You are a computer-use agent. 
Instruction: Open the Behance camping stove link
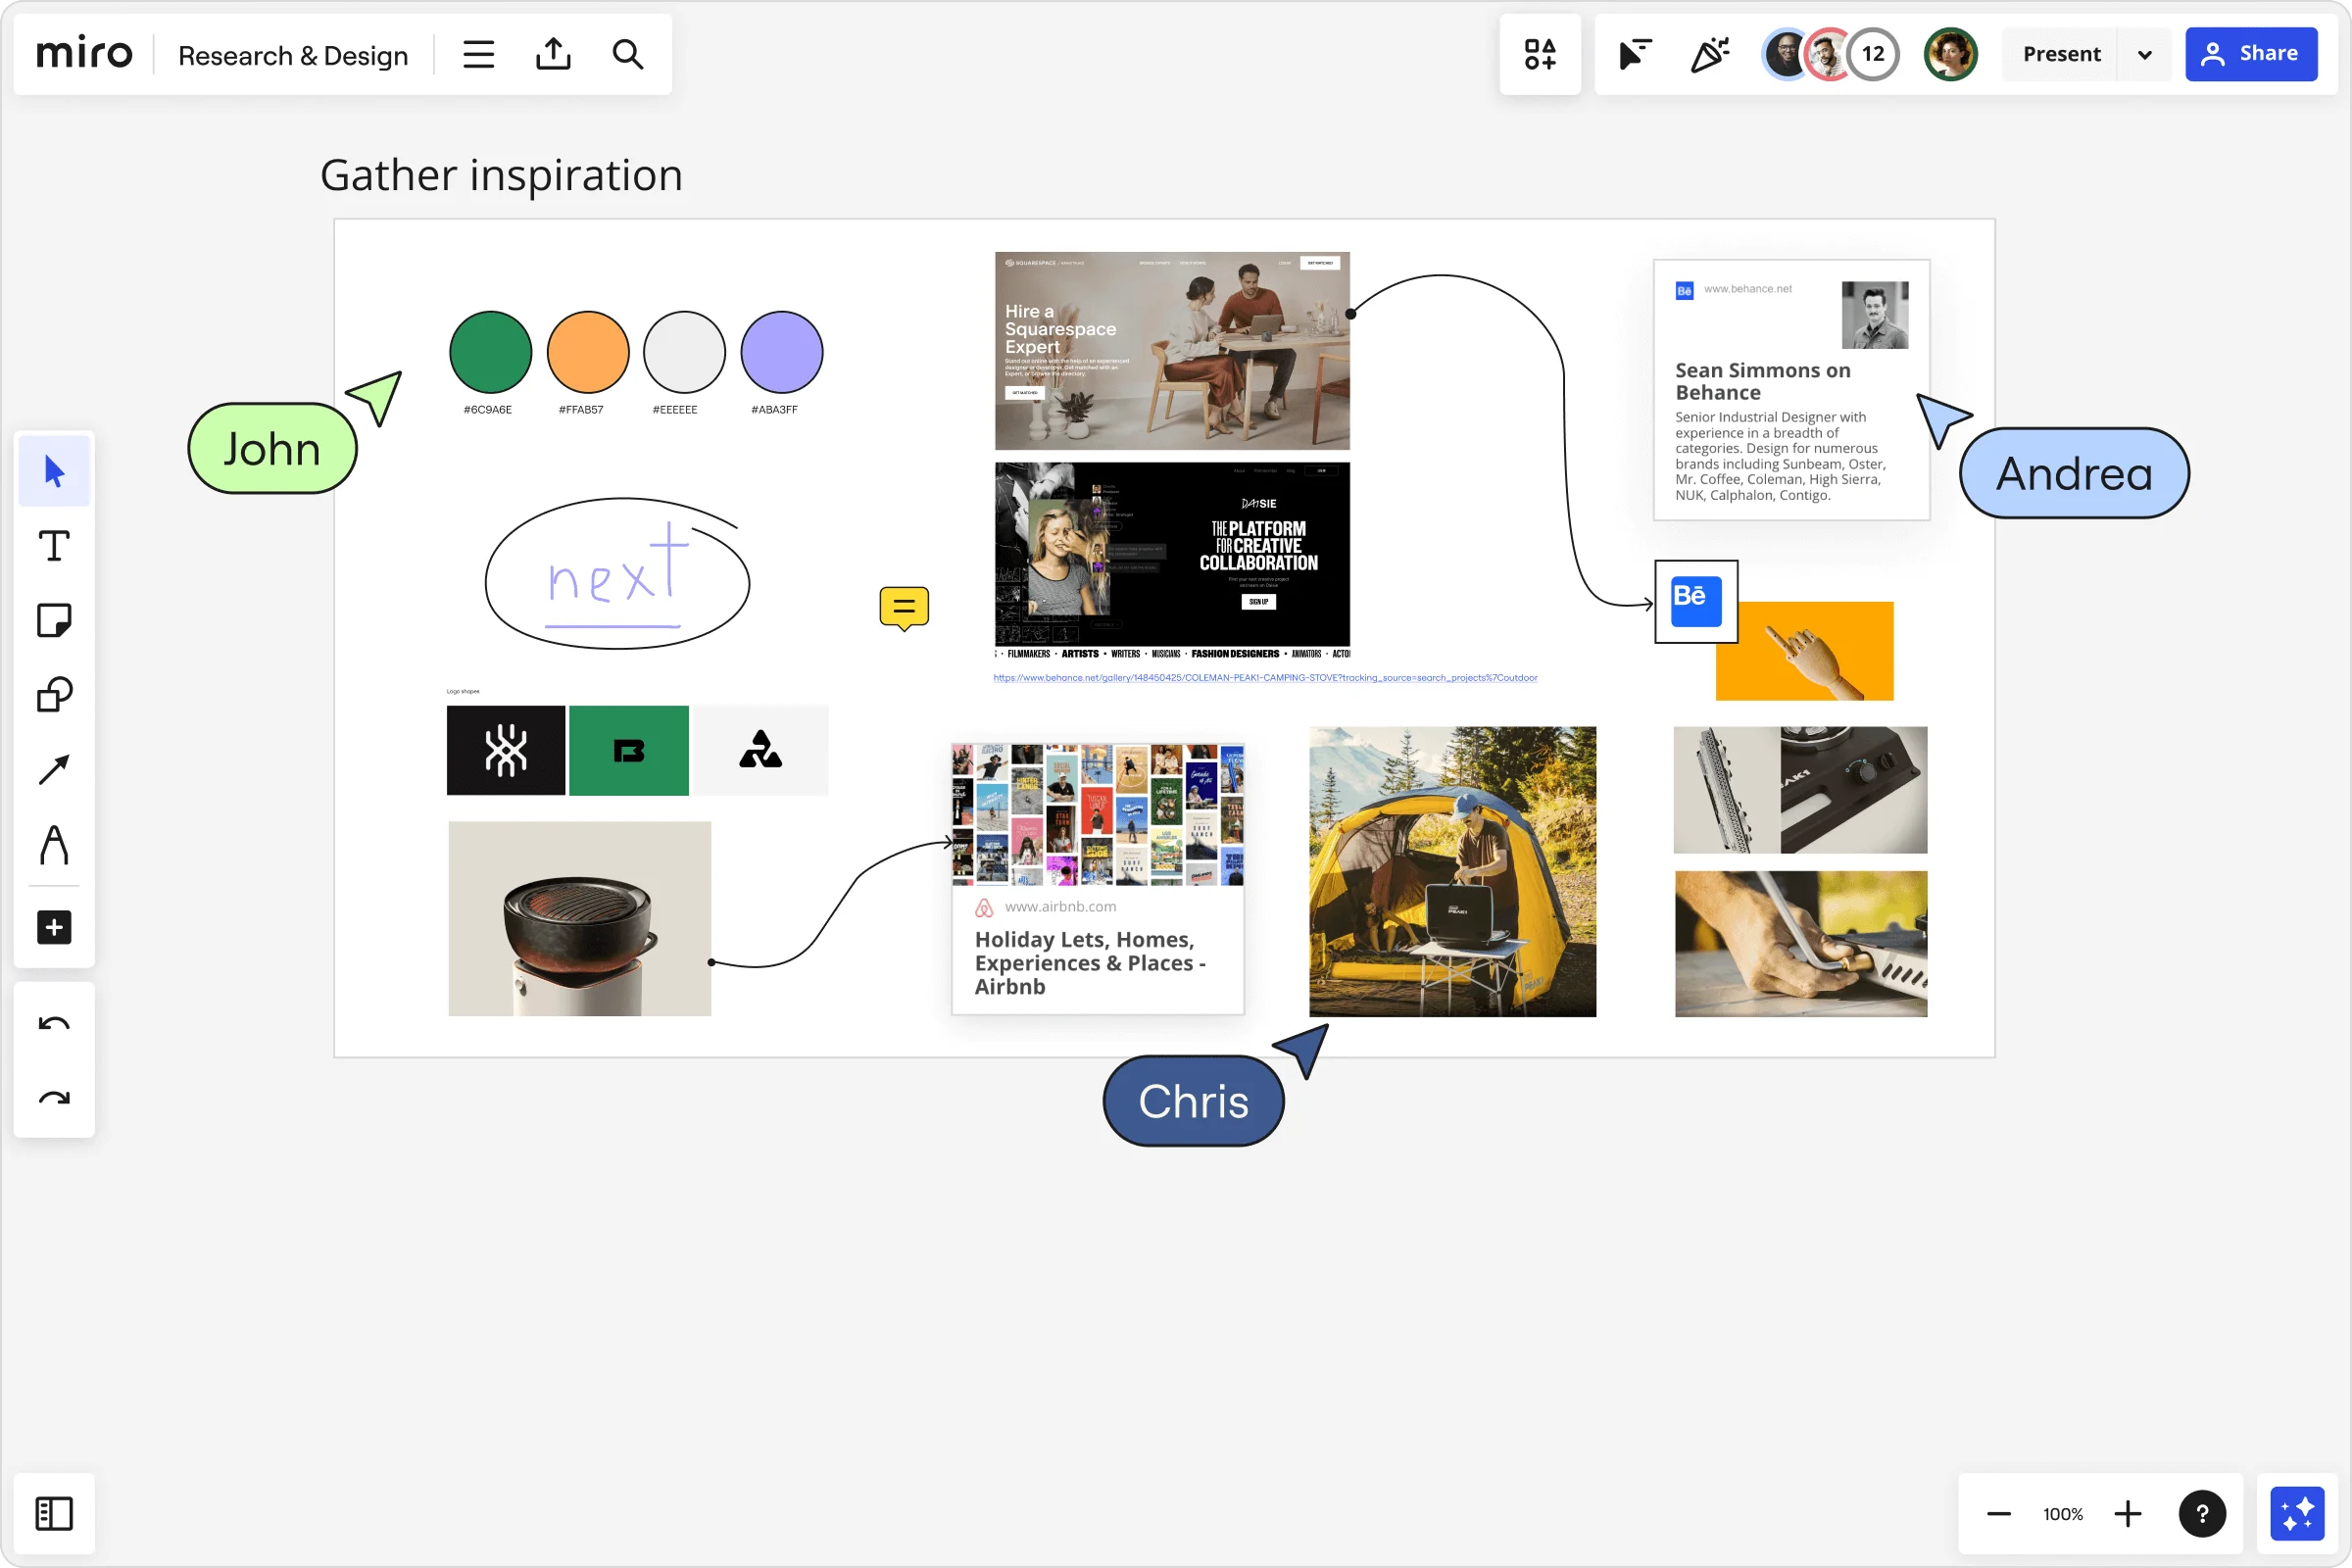[1265, 677]
